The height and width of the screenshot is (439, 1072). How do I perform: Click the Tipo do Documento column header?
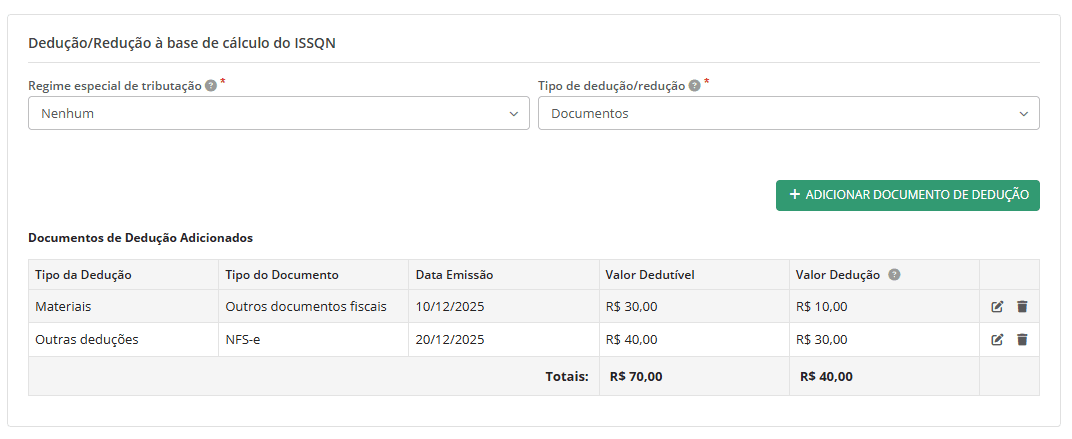pyautogui.click(x=282, y=275)
